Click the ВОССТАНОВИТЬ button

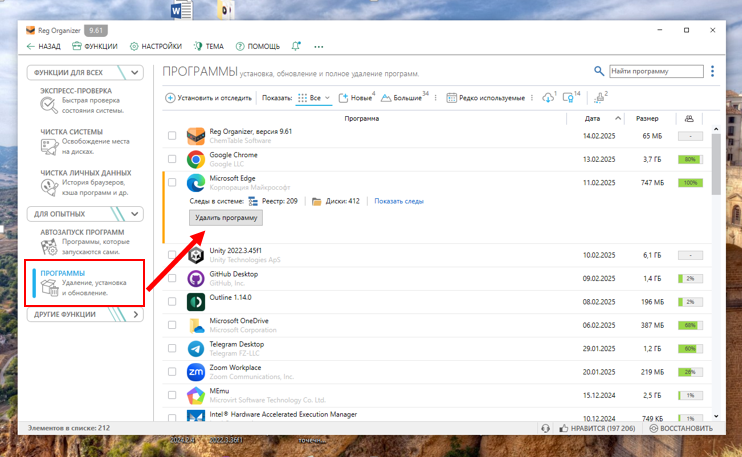point(681,428)
